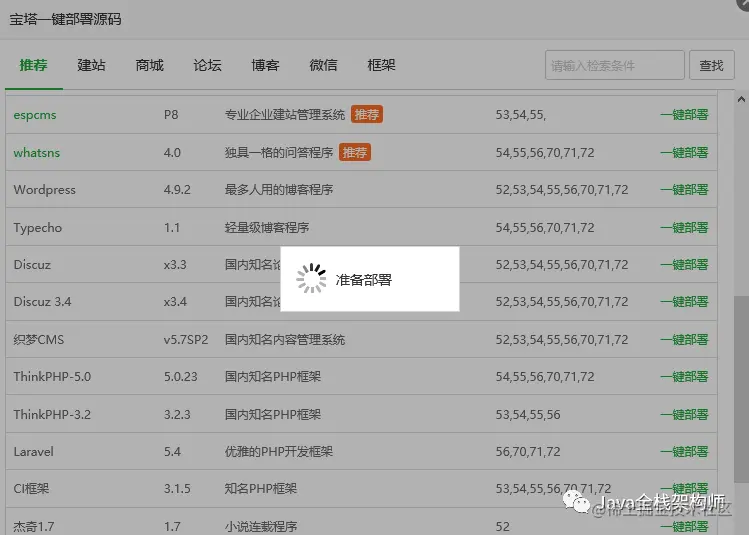Click the 查找 search button
The image size is (749, 535).
click(x=712, y=65)
